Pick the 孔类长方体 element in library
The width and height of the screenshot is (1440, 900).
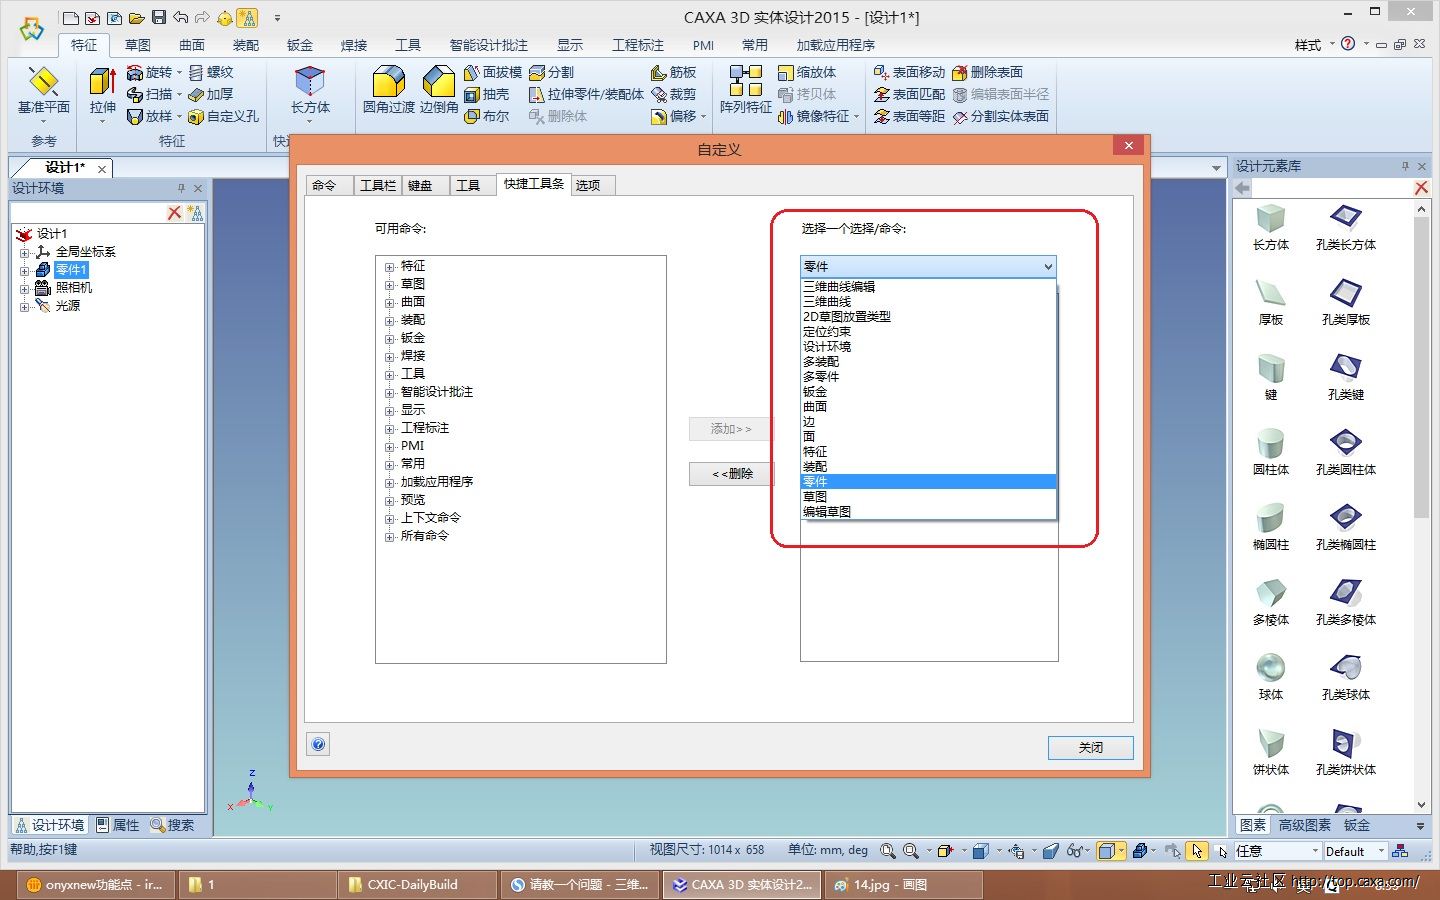click(1345, 228)
